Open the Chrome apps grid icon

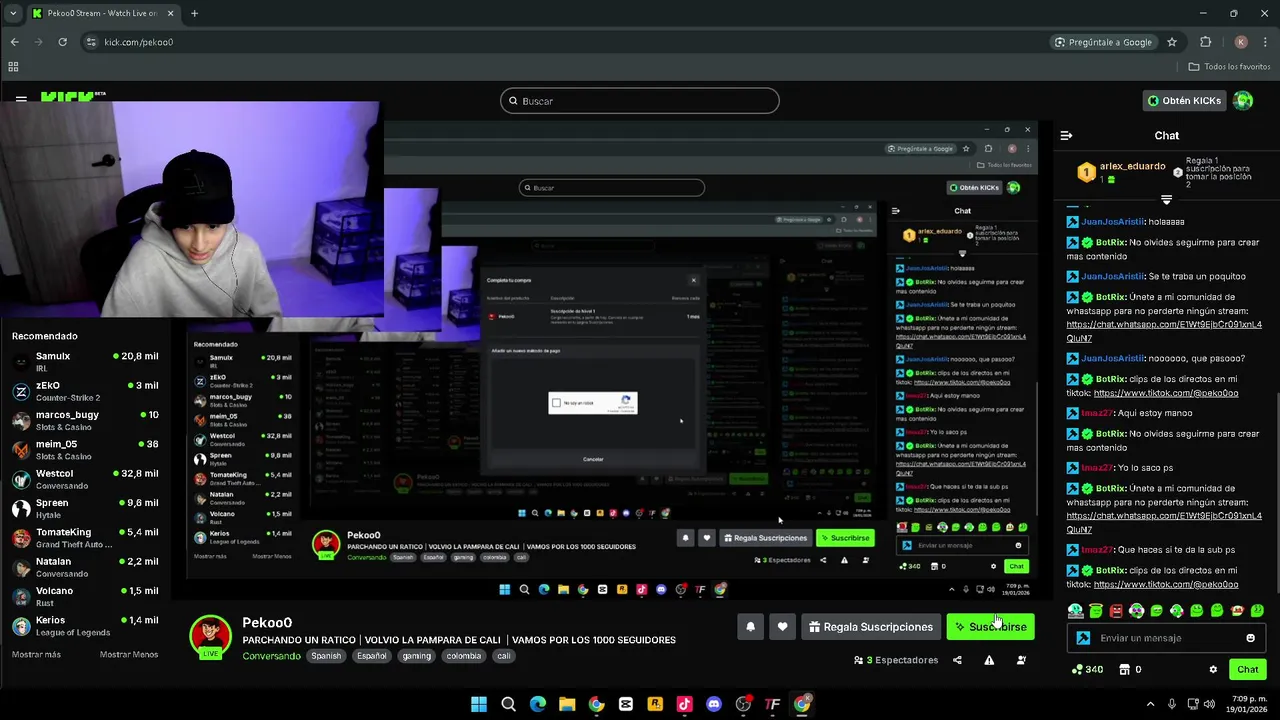tap(13, 67)
